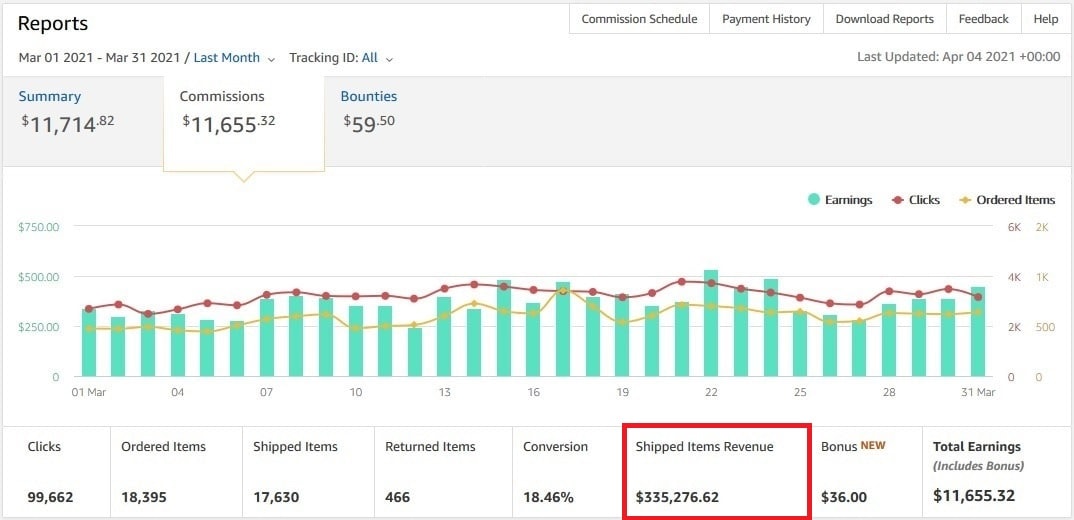
Task: Select the Clicks total 99,662 cell
Action: (56, 471)
